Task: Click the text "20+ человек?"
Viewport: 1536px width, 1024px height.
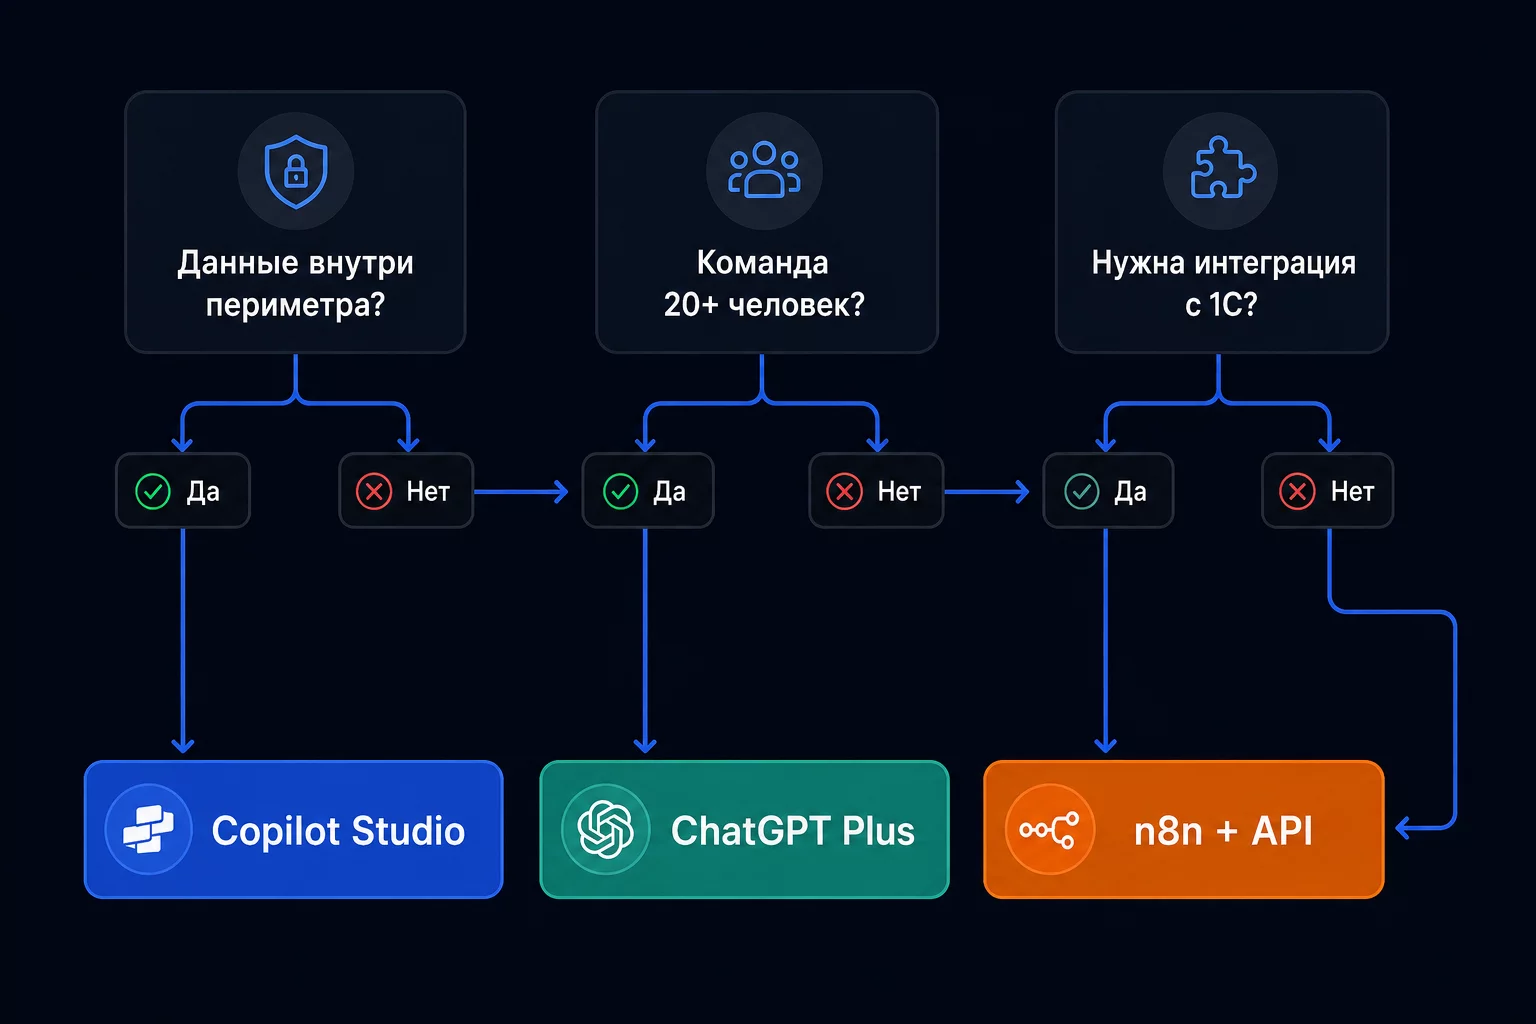Action: [764, 304]
